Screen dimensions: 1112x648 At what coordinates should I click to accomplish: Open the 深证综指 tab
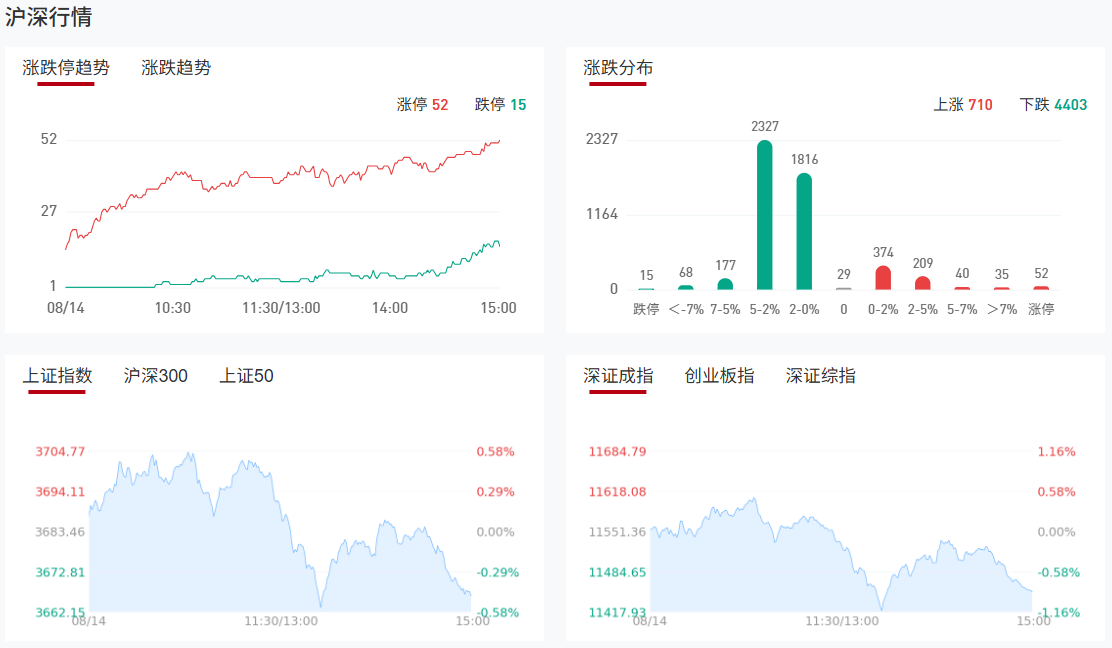pos(820,376)
